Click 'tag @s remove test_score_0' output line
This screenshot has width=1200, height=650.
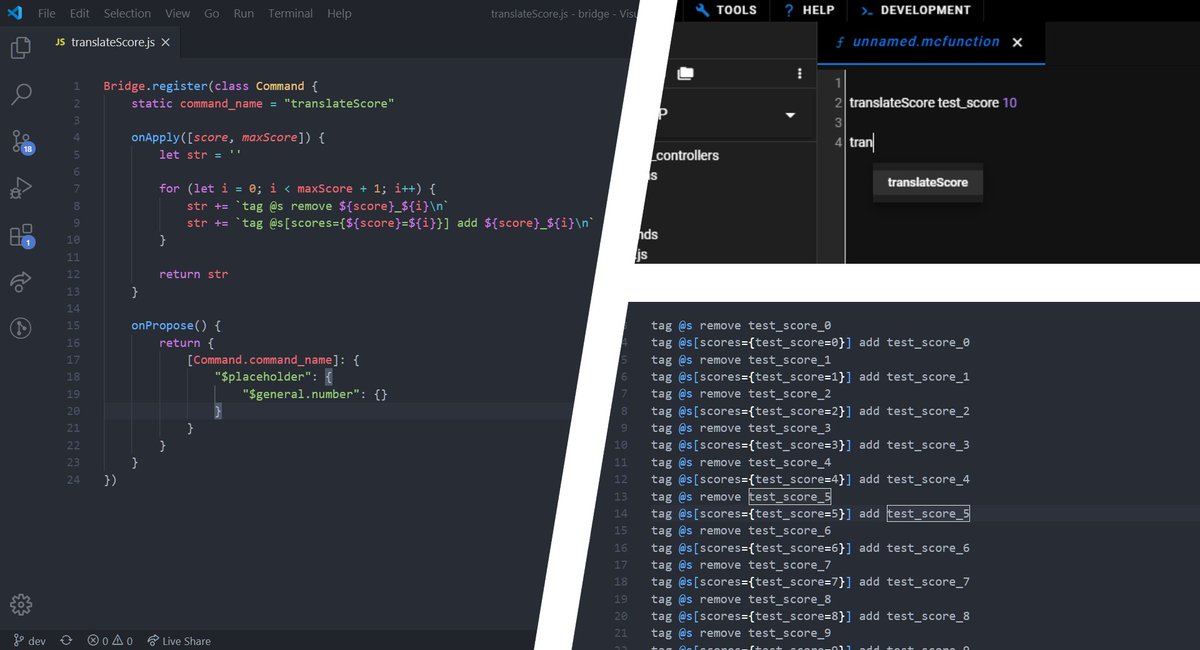(x=741, y=326)
